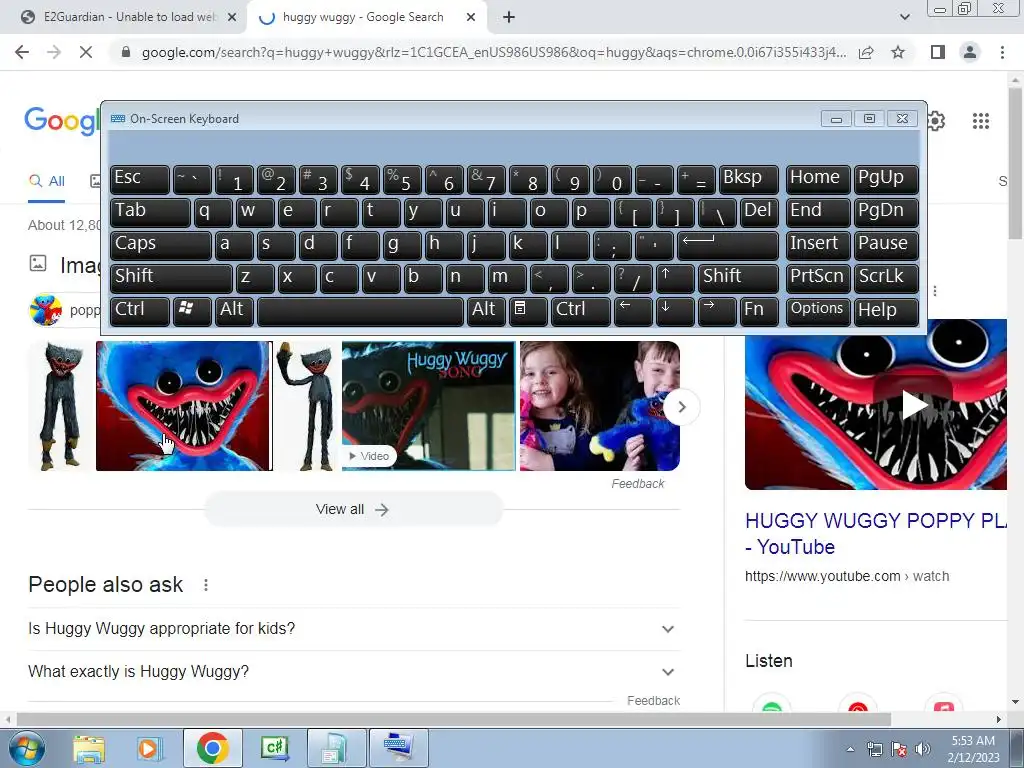Click the Help key on On-Screen Keyboard
1024x768 pixels.
pyautogui.click(x=887, y=311)
